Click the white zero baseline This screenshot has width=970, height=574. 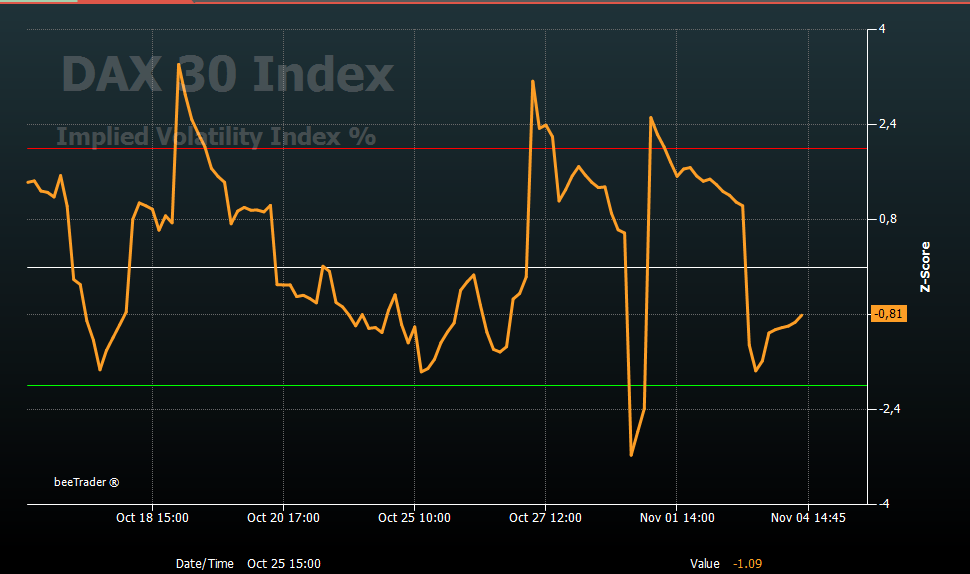447,267
